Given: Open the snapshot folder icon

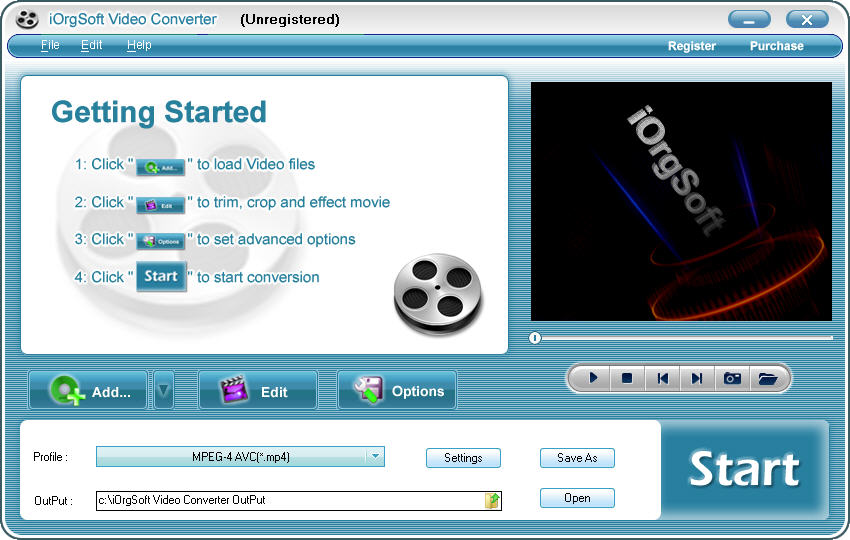Looking at the screenshot, I should (x=768, y=378).
